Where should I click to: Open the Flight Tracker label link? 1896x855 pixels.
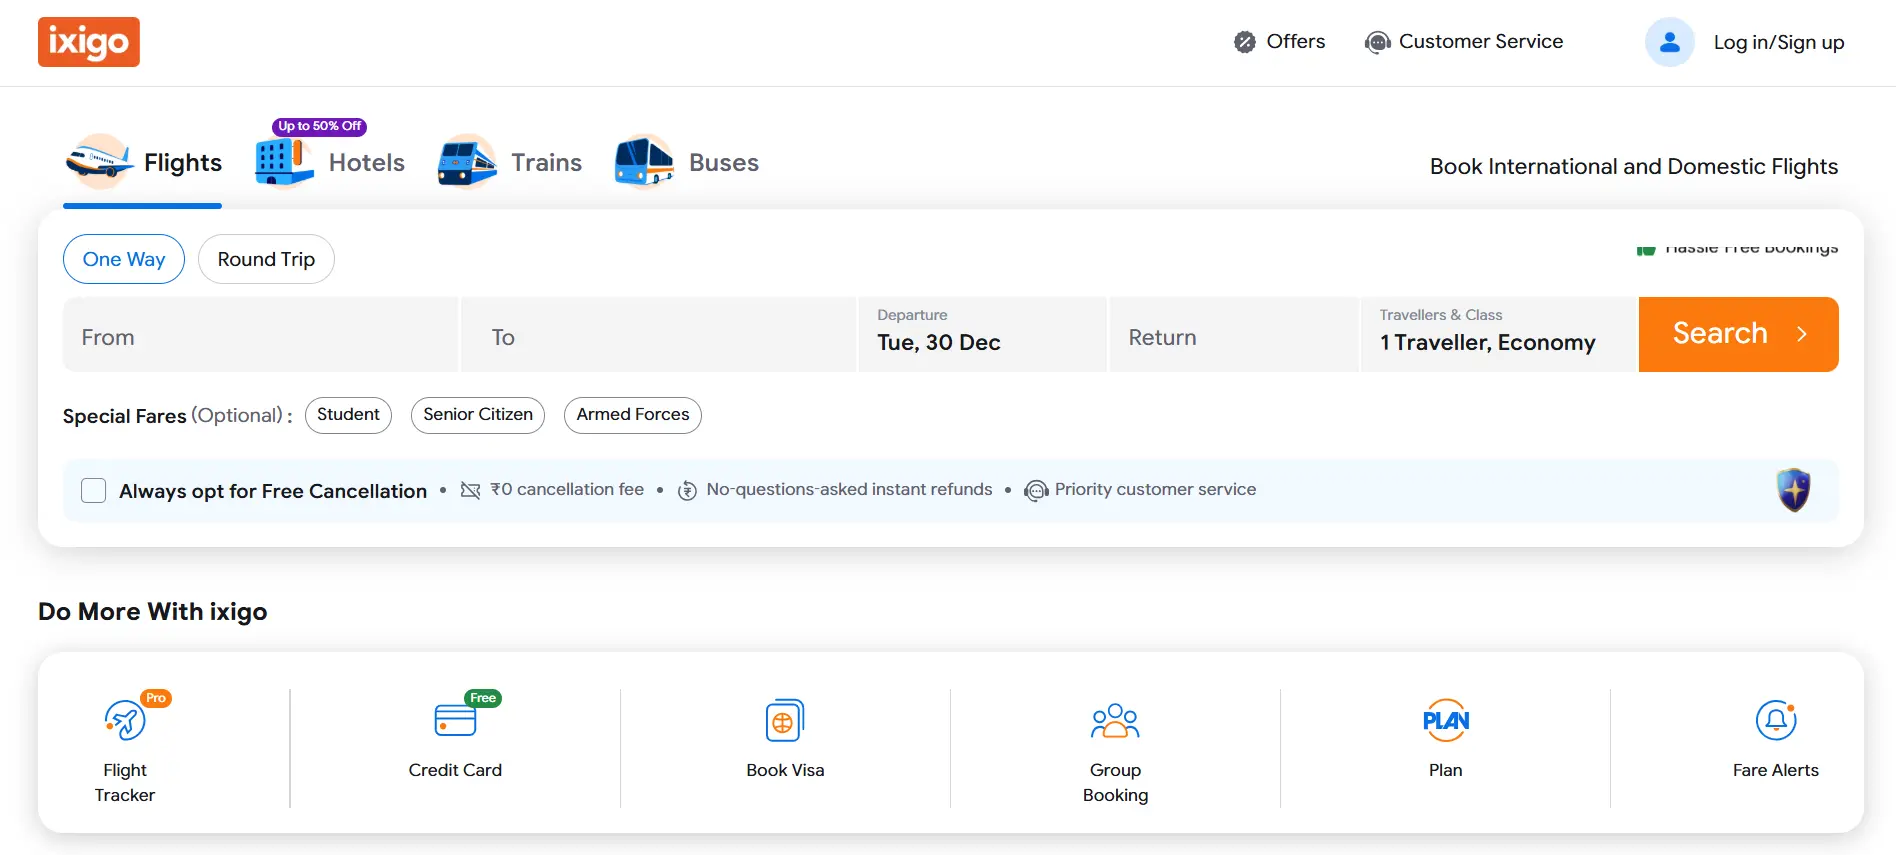pos(125,783)
